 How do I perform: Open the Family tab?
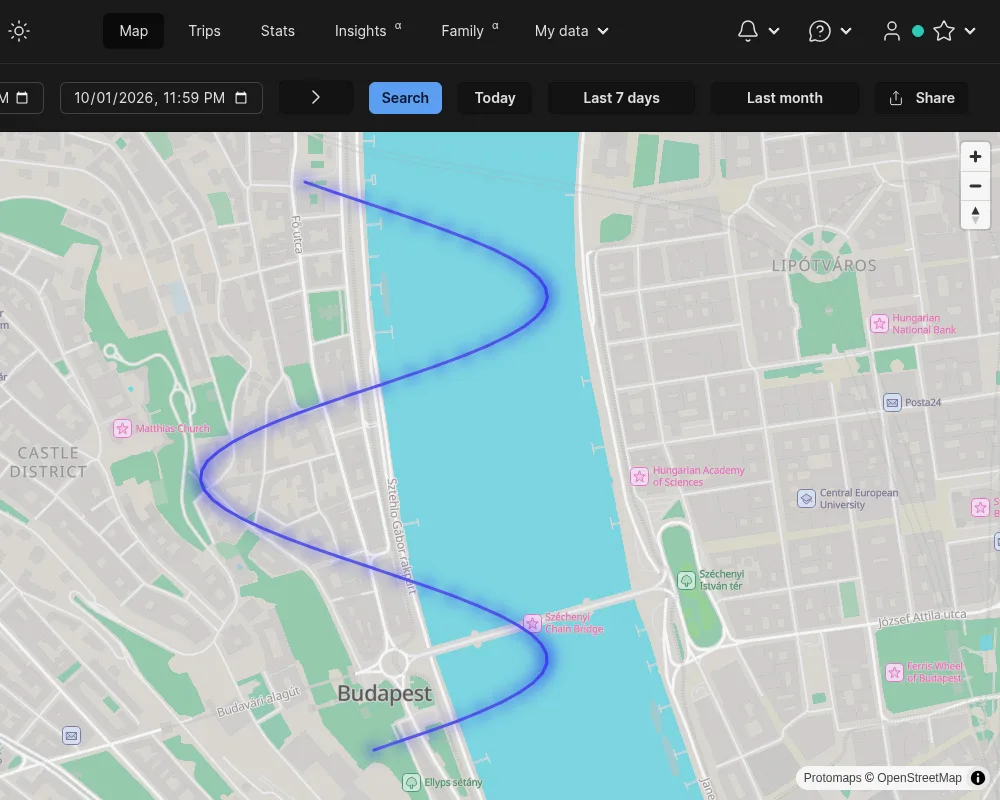[469, 31]
